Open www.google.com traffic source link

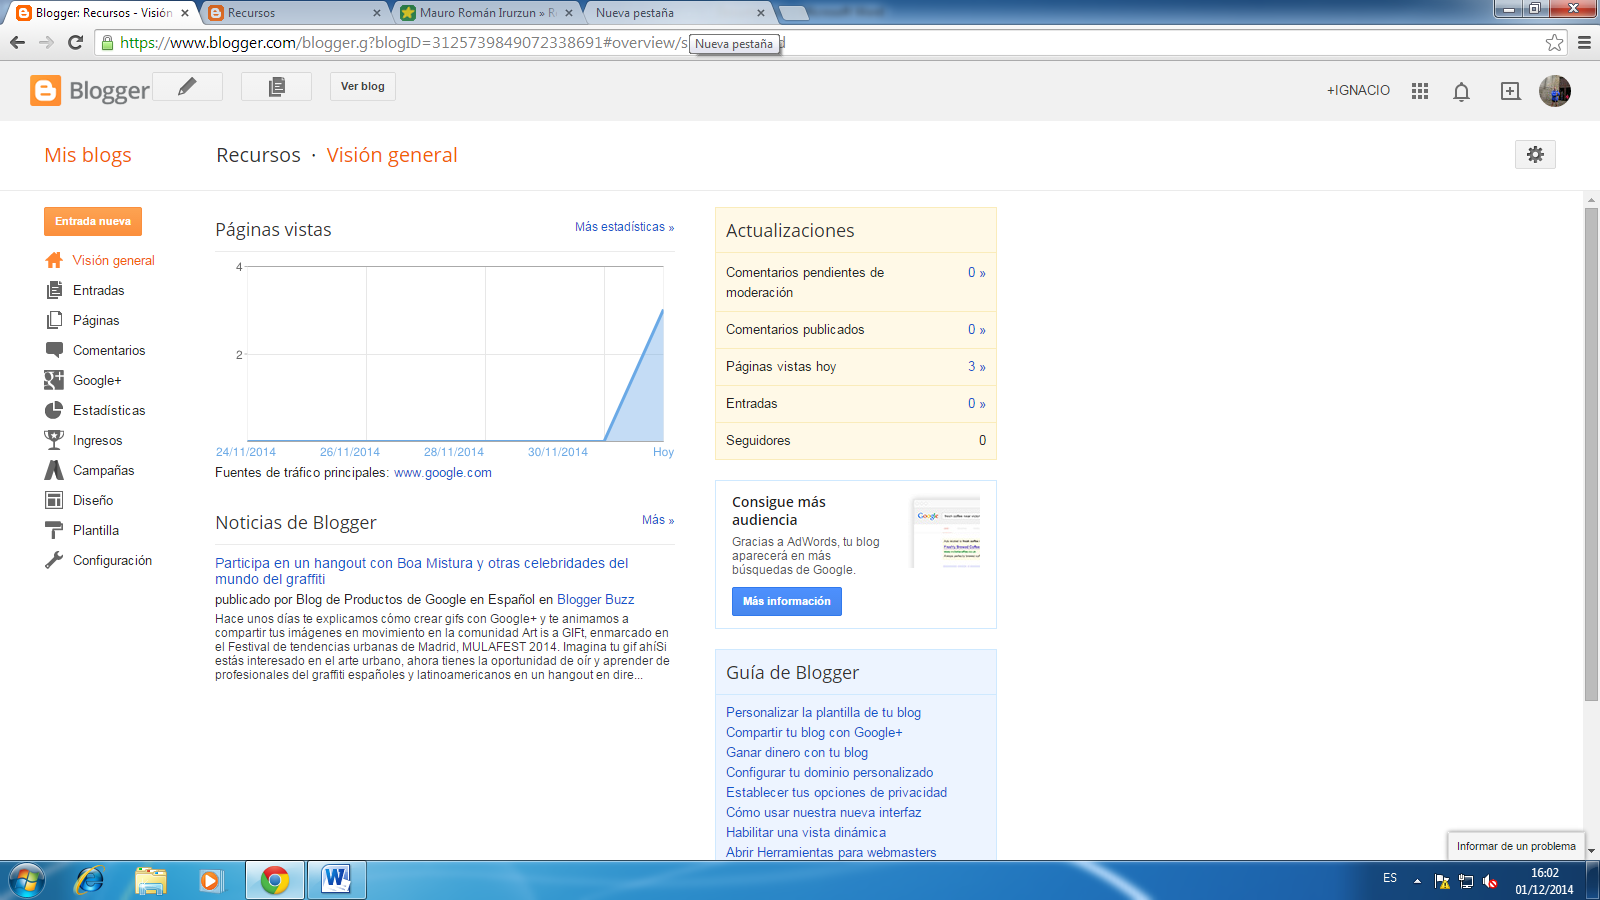coord(443,473)
